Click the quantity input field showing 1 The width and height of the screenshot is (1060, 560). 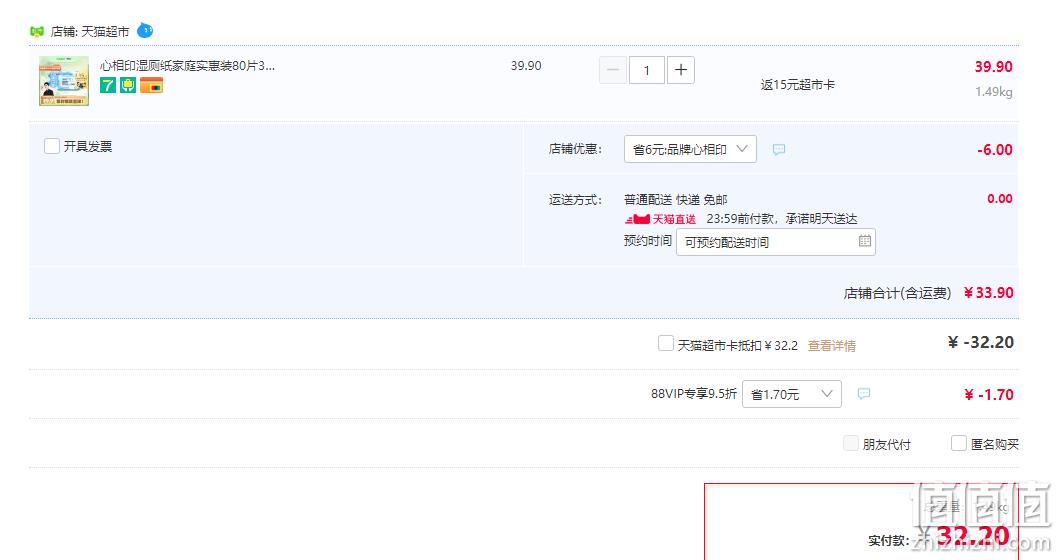coord(646,70)
